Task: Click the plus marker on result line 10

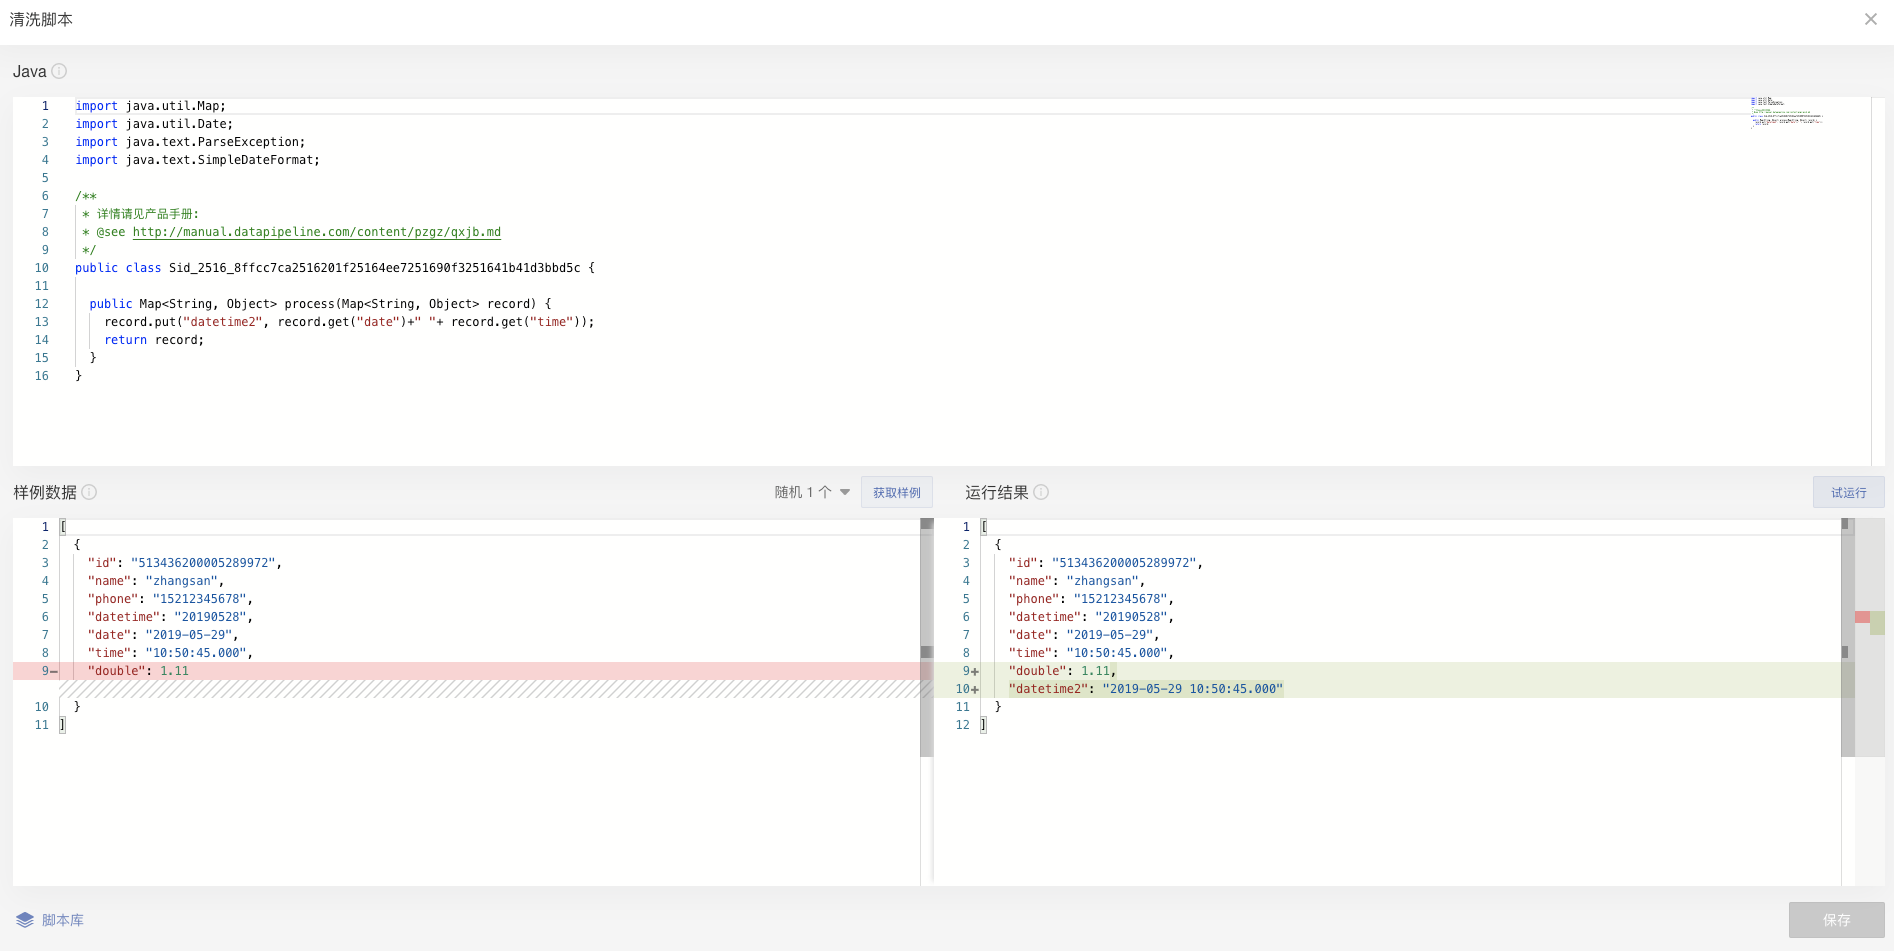Action: (x=975, y=689)
